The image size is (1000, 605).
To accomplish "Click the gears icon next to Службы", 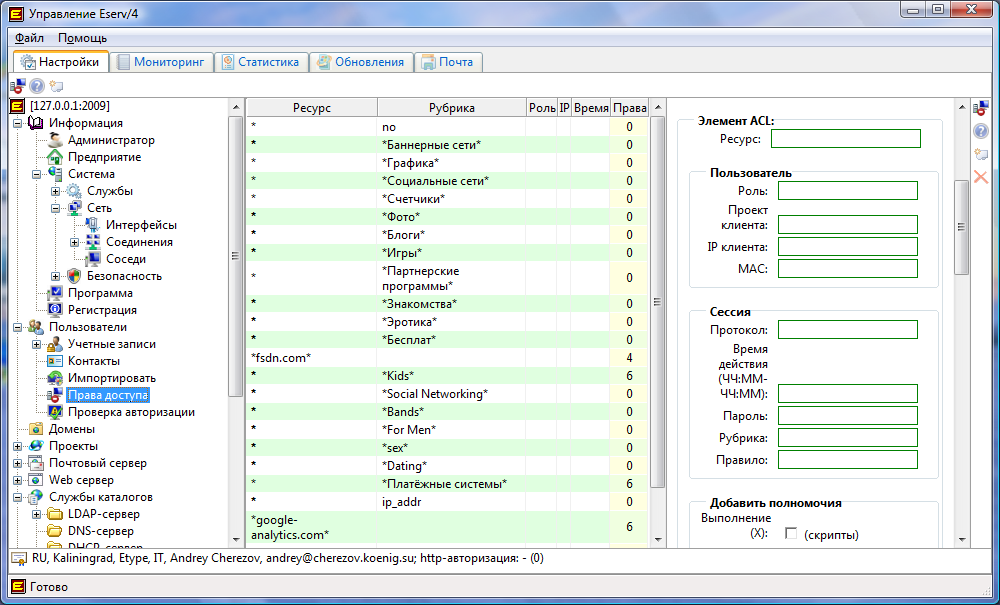I will (74, 191).
